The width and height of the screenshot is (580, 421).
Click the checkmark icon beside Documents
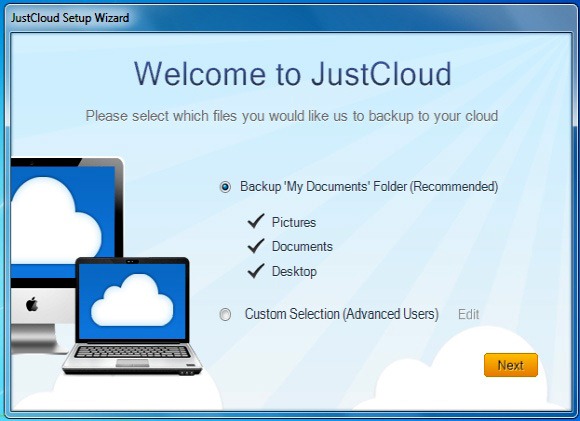click(x=256, y=246)
